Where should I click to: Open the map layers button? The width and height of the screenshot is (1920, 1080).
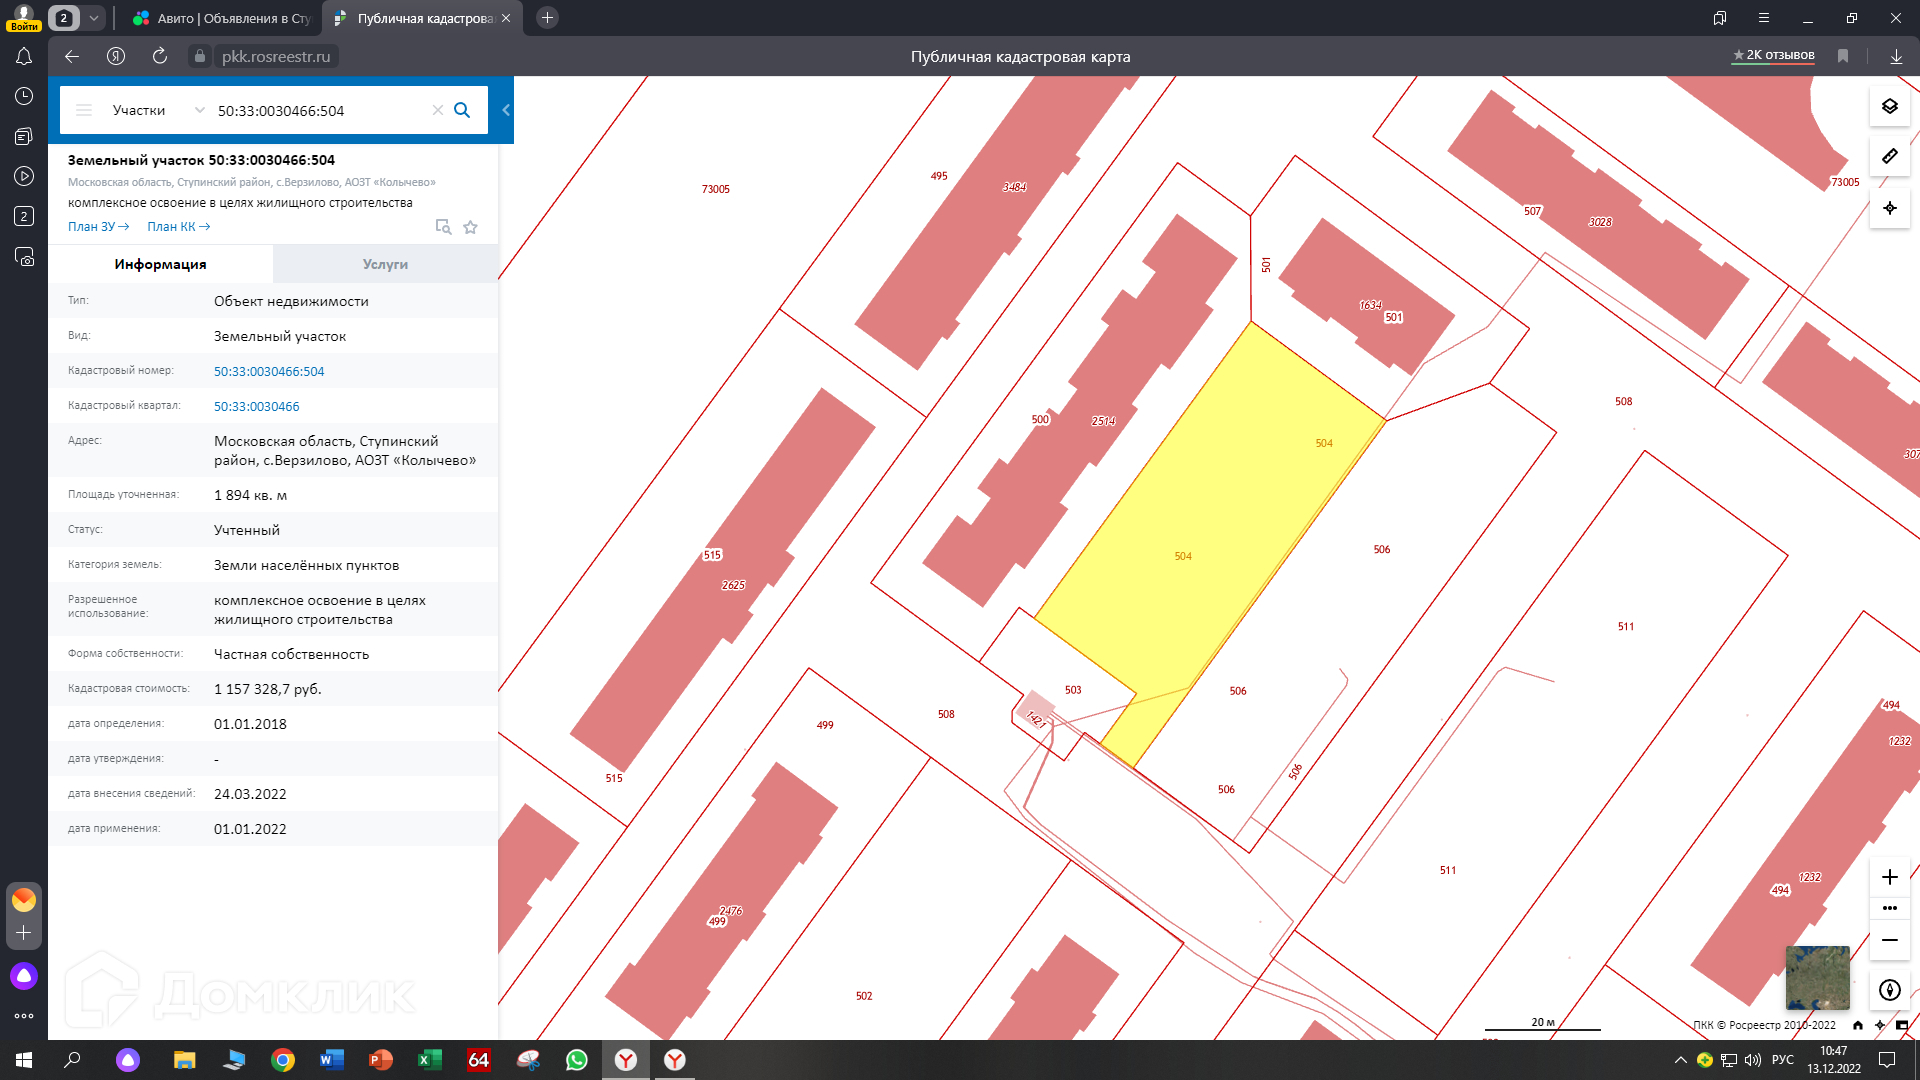(1889, 106)
